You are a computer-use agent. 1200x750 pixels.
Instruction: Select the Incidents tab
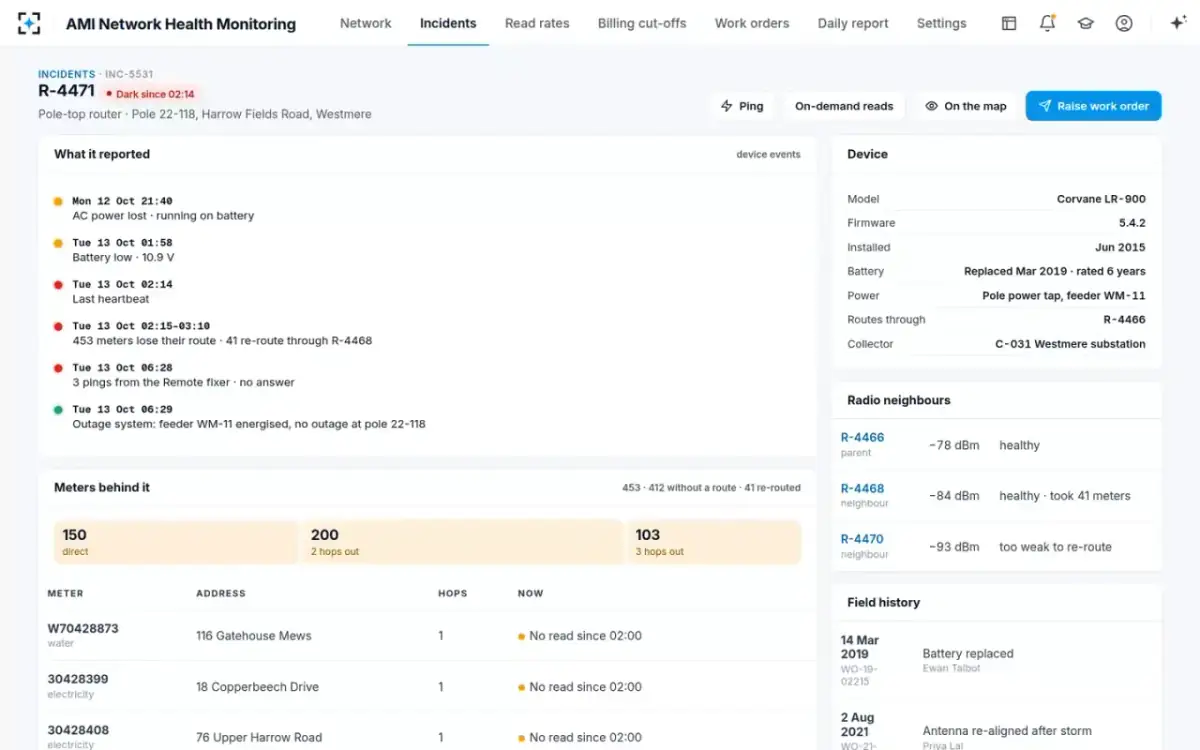[x=448, y=23]
